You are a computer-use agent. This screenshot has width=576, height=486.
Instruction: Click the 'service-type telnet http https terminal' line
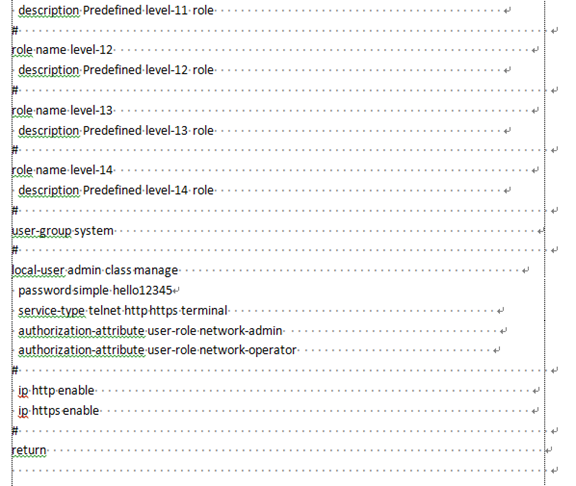(123, 311)
